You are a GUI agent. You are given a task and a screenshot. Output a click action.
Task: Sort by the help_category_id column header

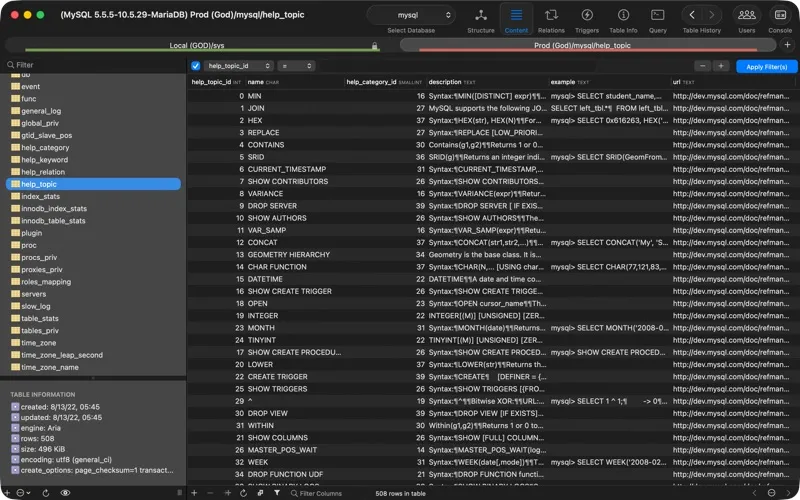coord(384,82)
